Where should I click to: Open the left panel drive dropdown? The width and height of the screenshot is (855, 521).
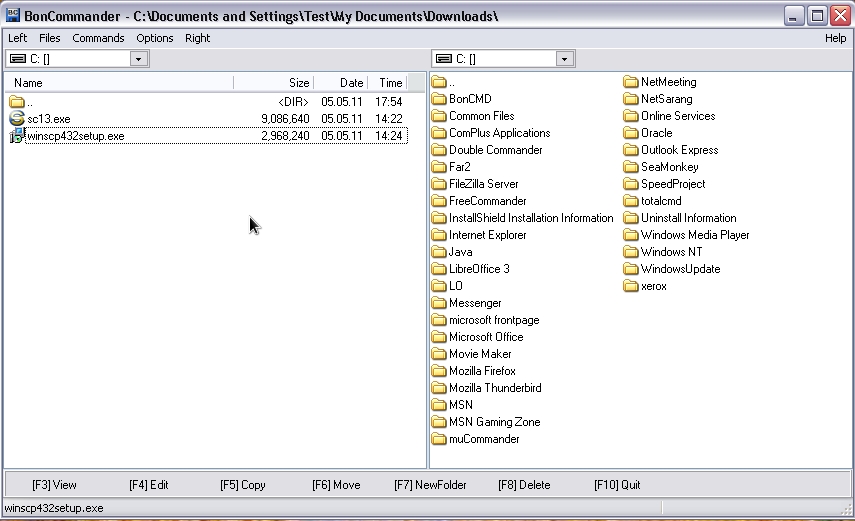coord(139,59)
